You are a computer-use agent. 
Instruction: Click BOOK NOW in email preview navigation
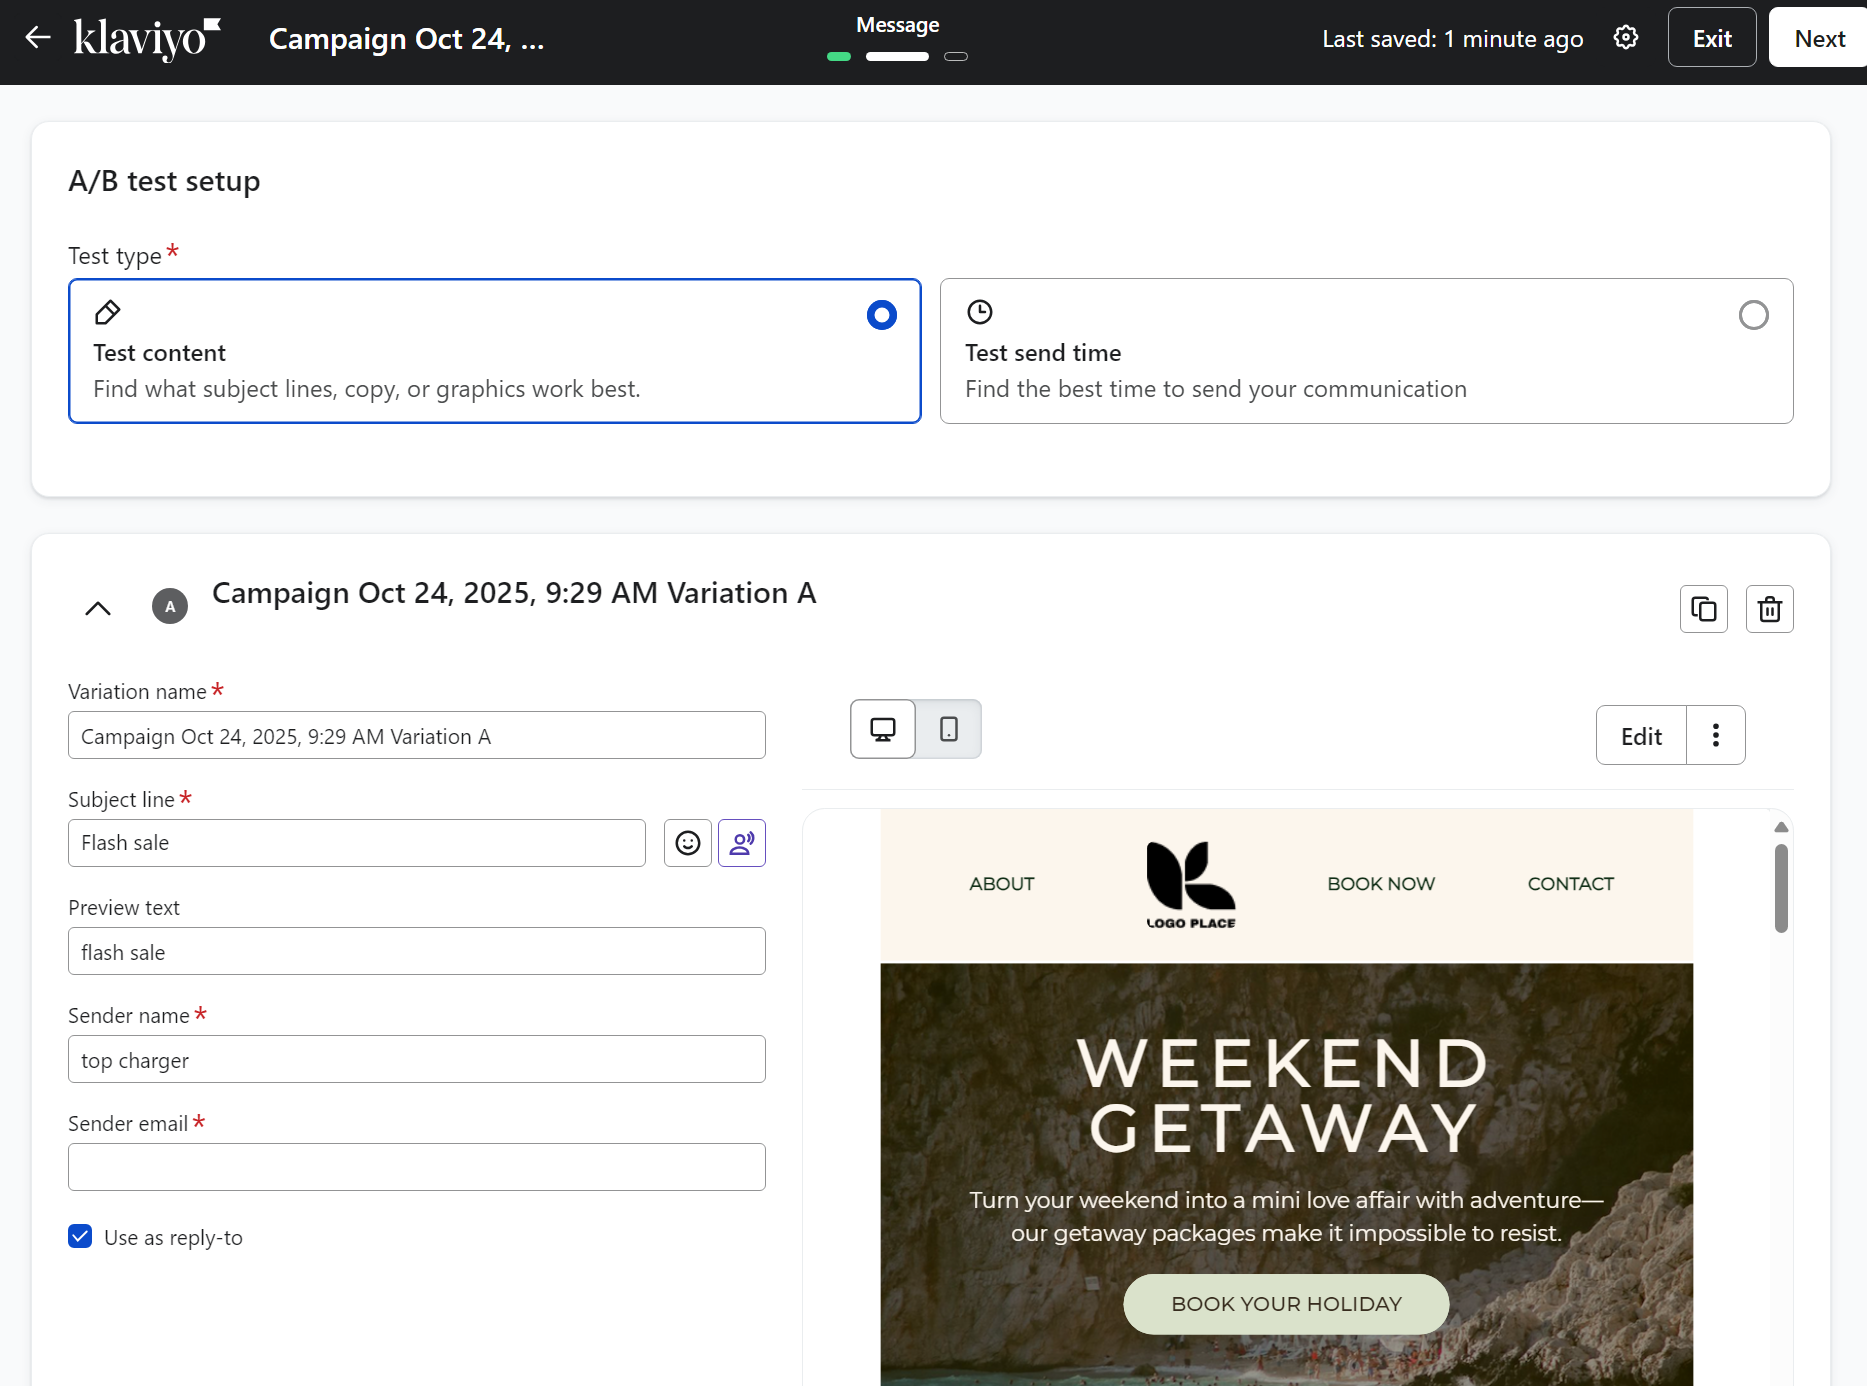(x=1380, y=884)
